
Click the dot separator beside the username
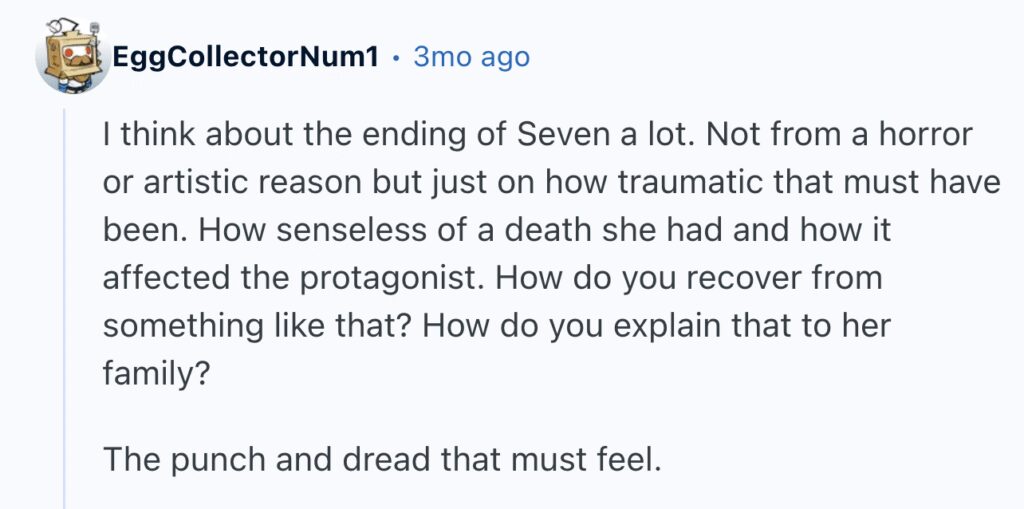(396, 58)
